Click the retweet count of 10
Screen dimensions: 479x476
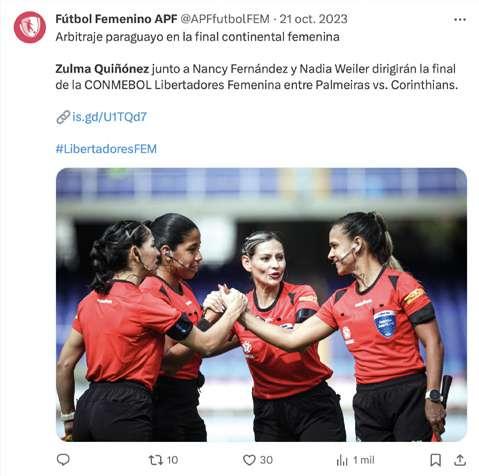tap(172, 460)
